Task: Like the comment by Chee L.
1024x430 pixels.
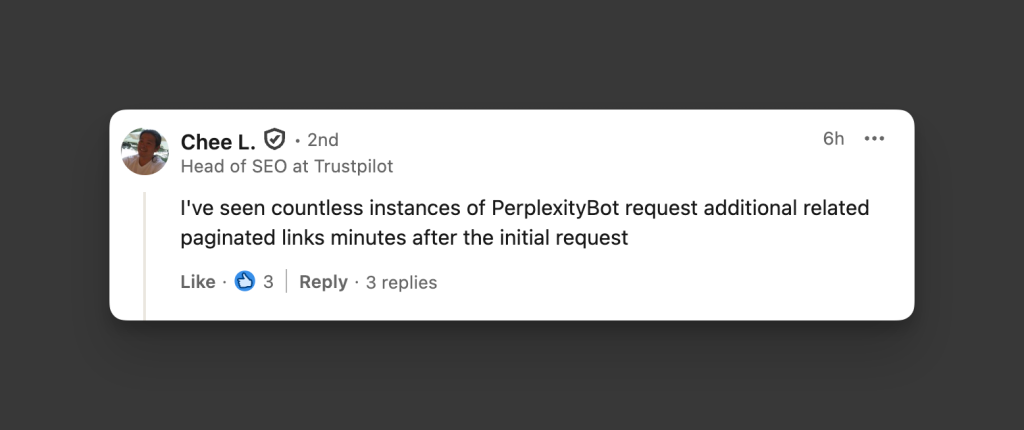Action: (x=198, y=282)
